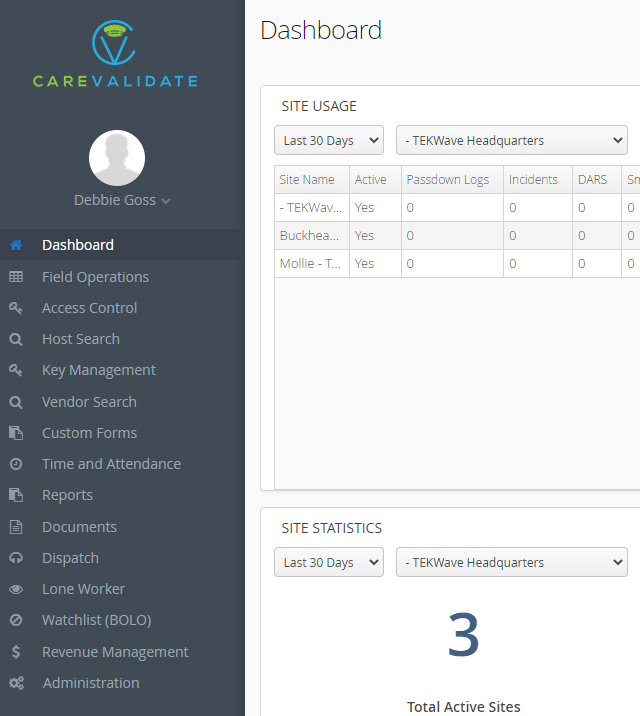Click the Field Operations grid icon

16,277
